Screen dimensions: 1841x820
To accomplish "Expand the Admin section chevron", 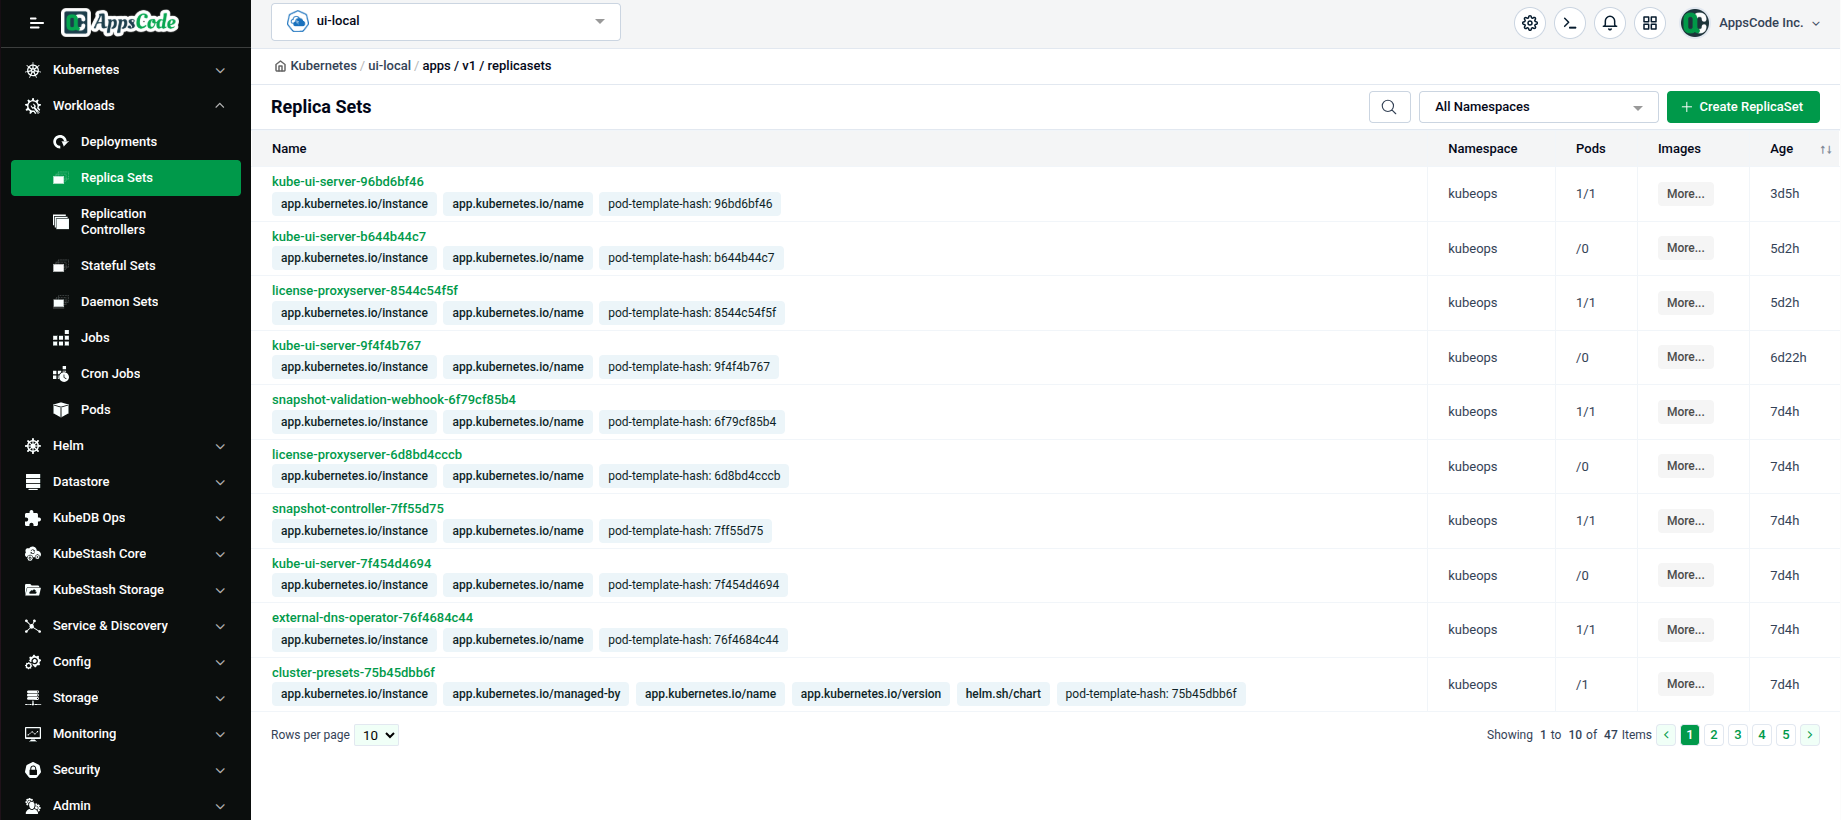I will coord(220,806).
